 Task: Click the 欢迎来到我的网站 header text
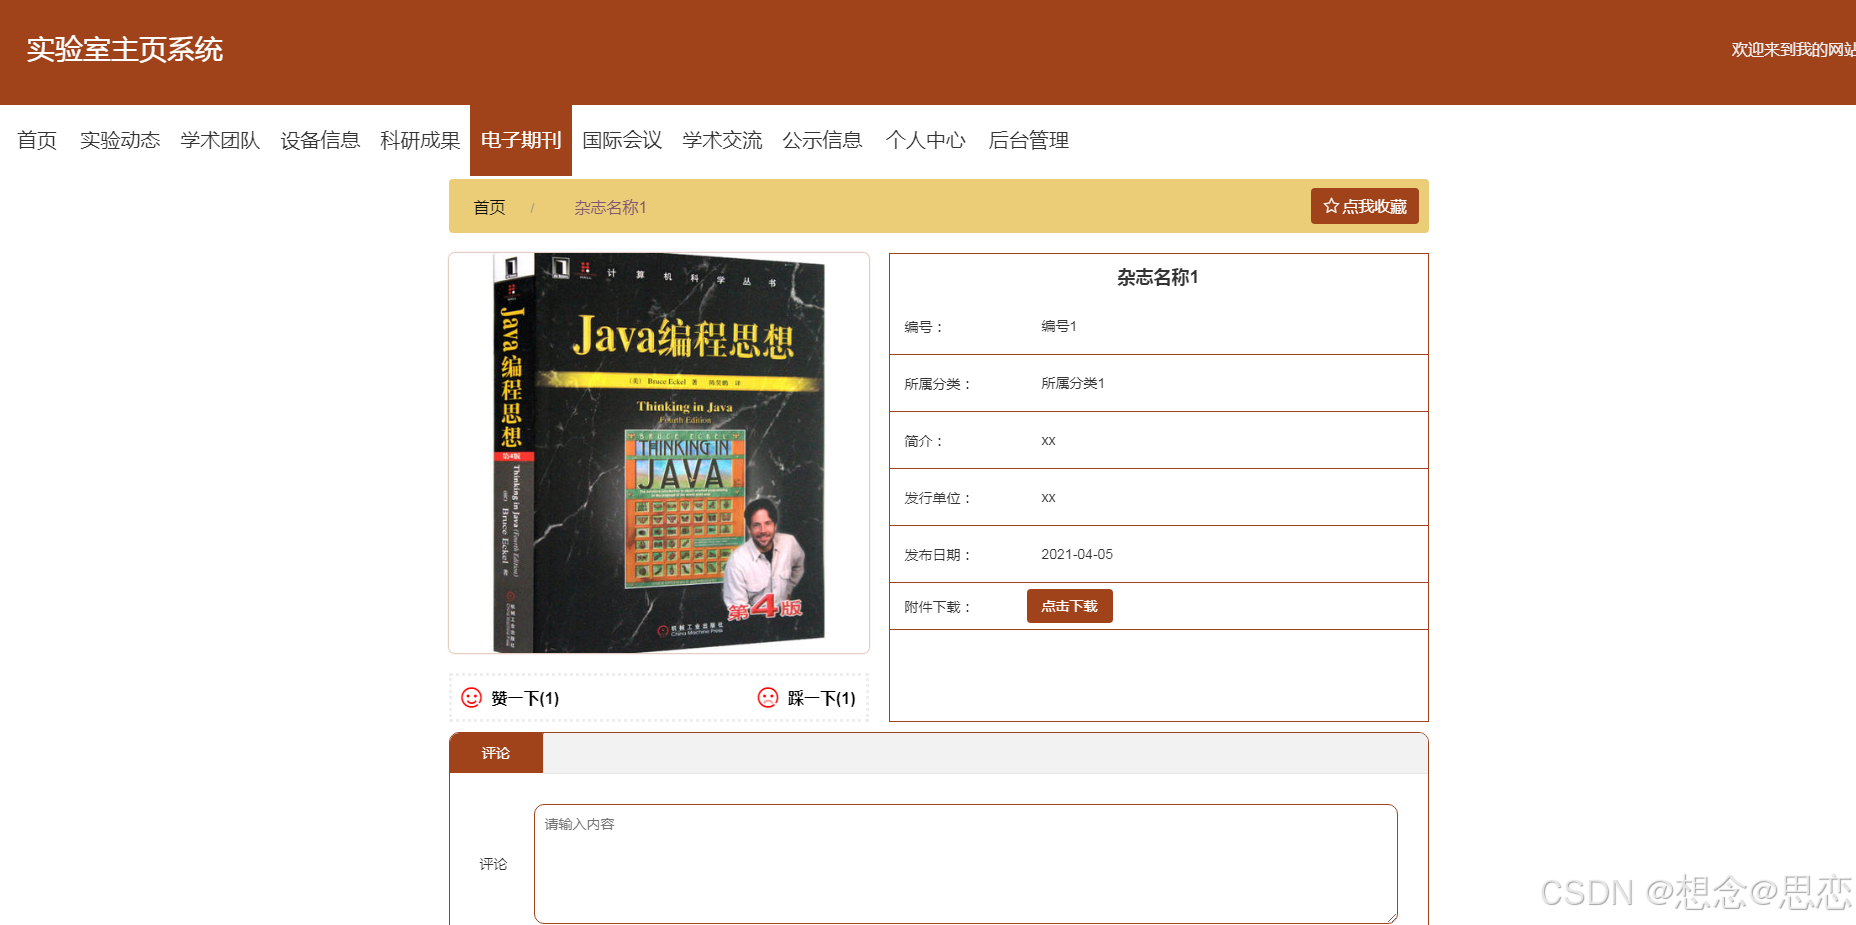tap(1793, 49)
